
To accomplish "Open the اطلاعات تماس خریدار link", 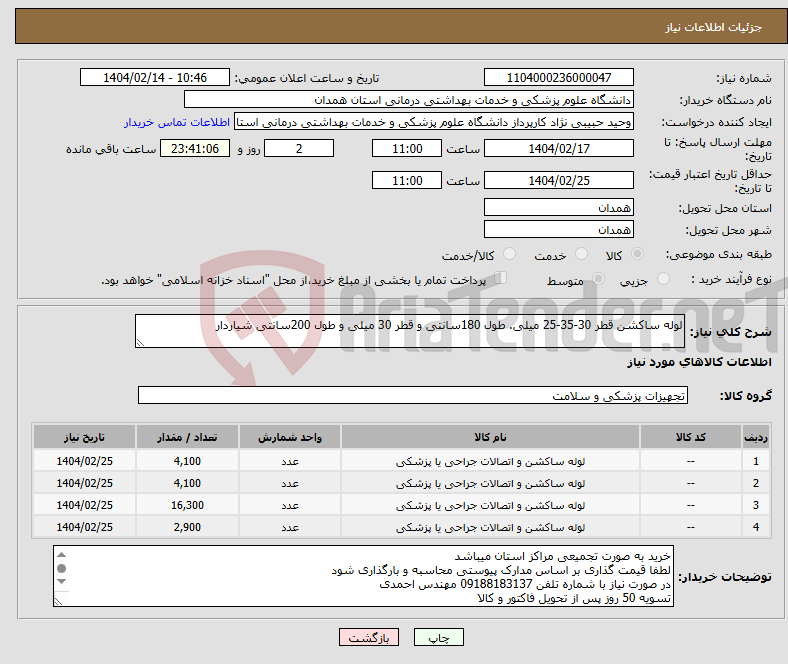I will coord(177,122).
